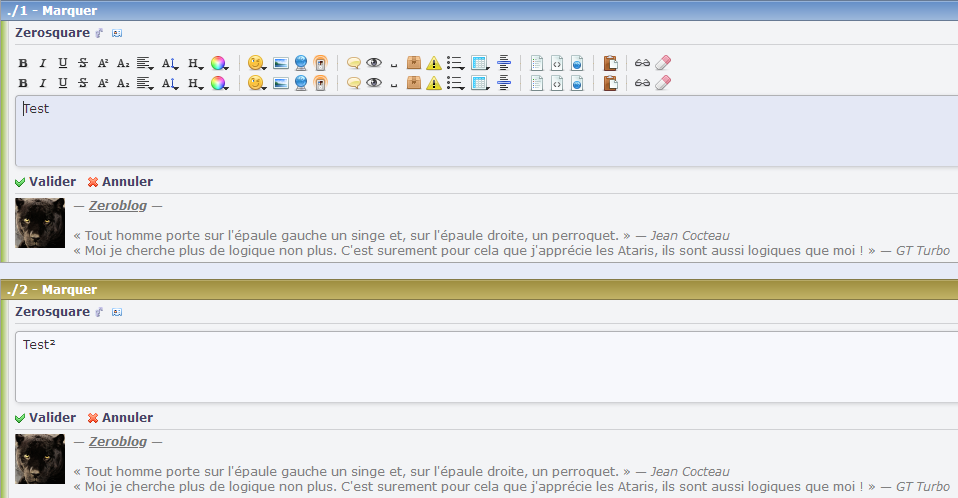The height and width of the screenshot is (498, 958).
Task: Click Valider under post ./1
Action: 45,182
